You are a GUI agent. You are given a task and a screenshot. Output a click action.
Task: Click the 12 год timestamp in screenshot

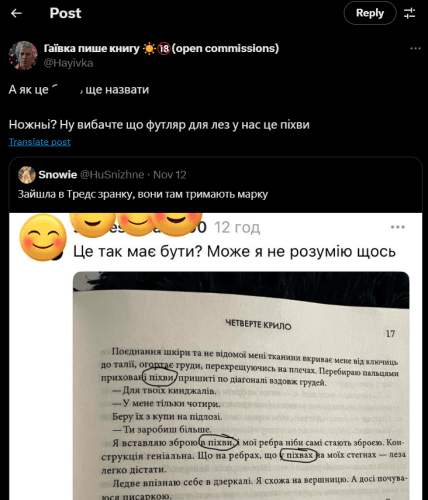click(x=237, y=227)
